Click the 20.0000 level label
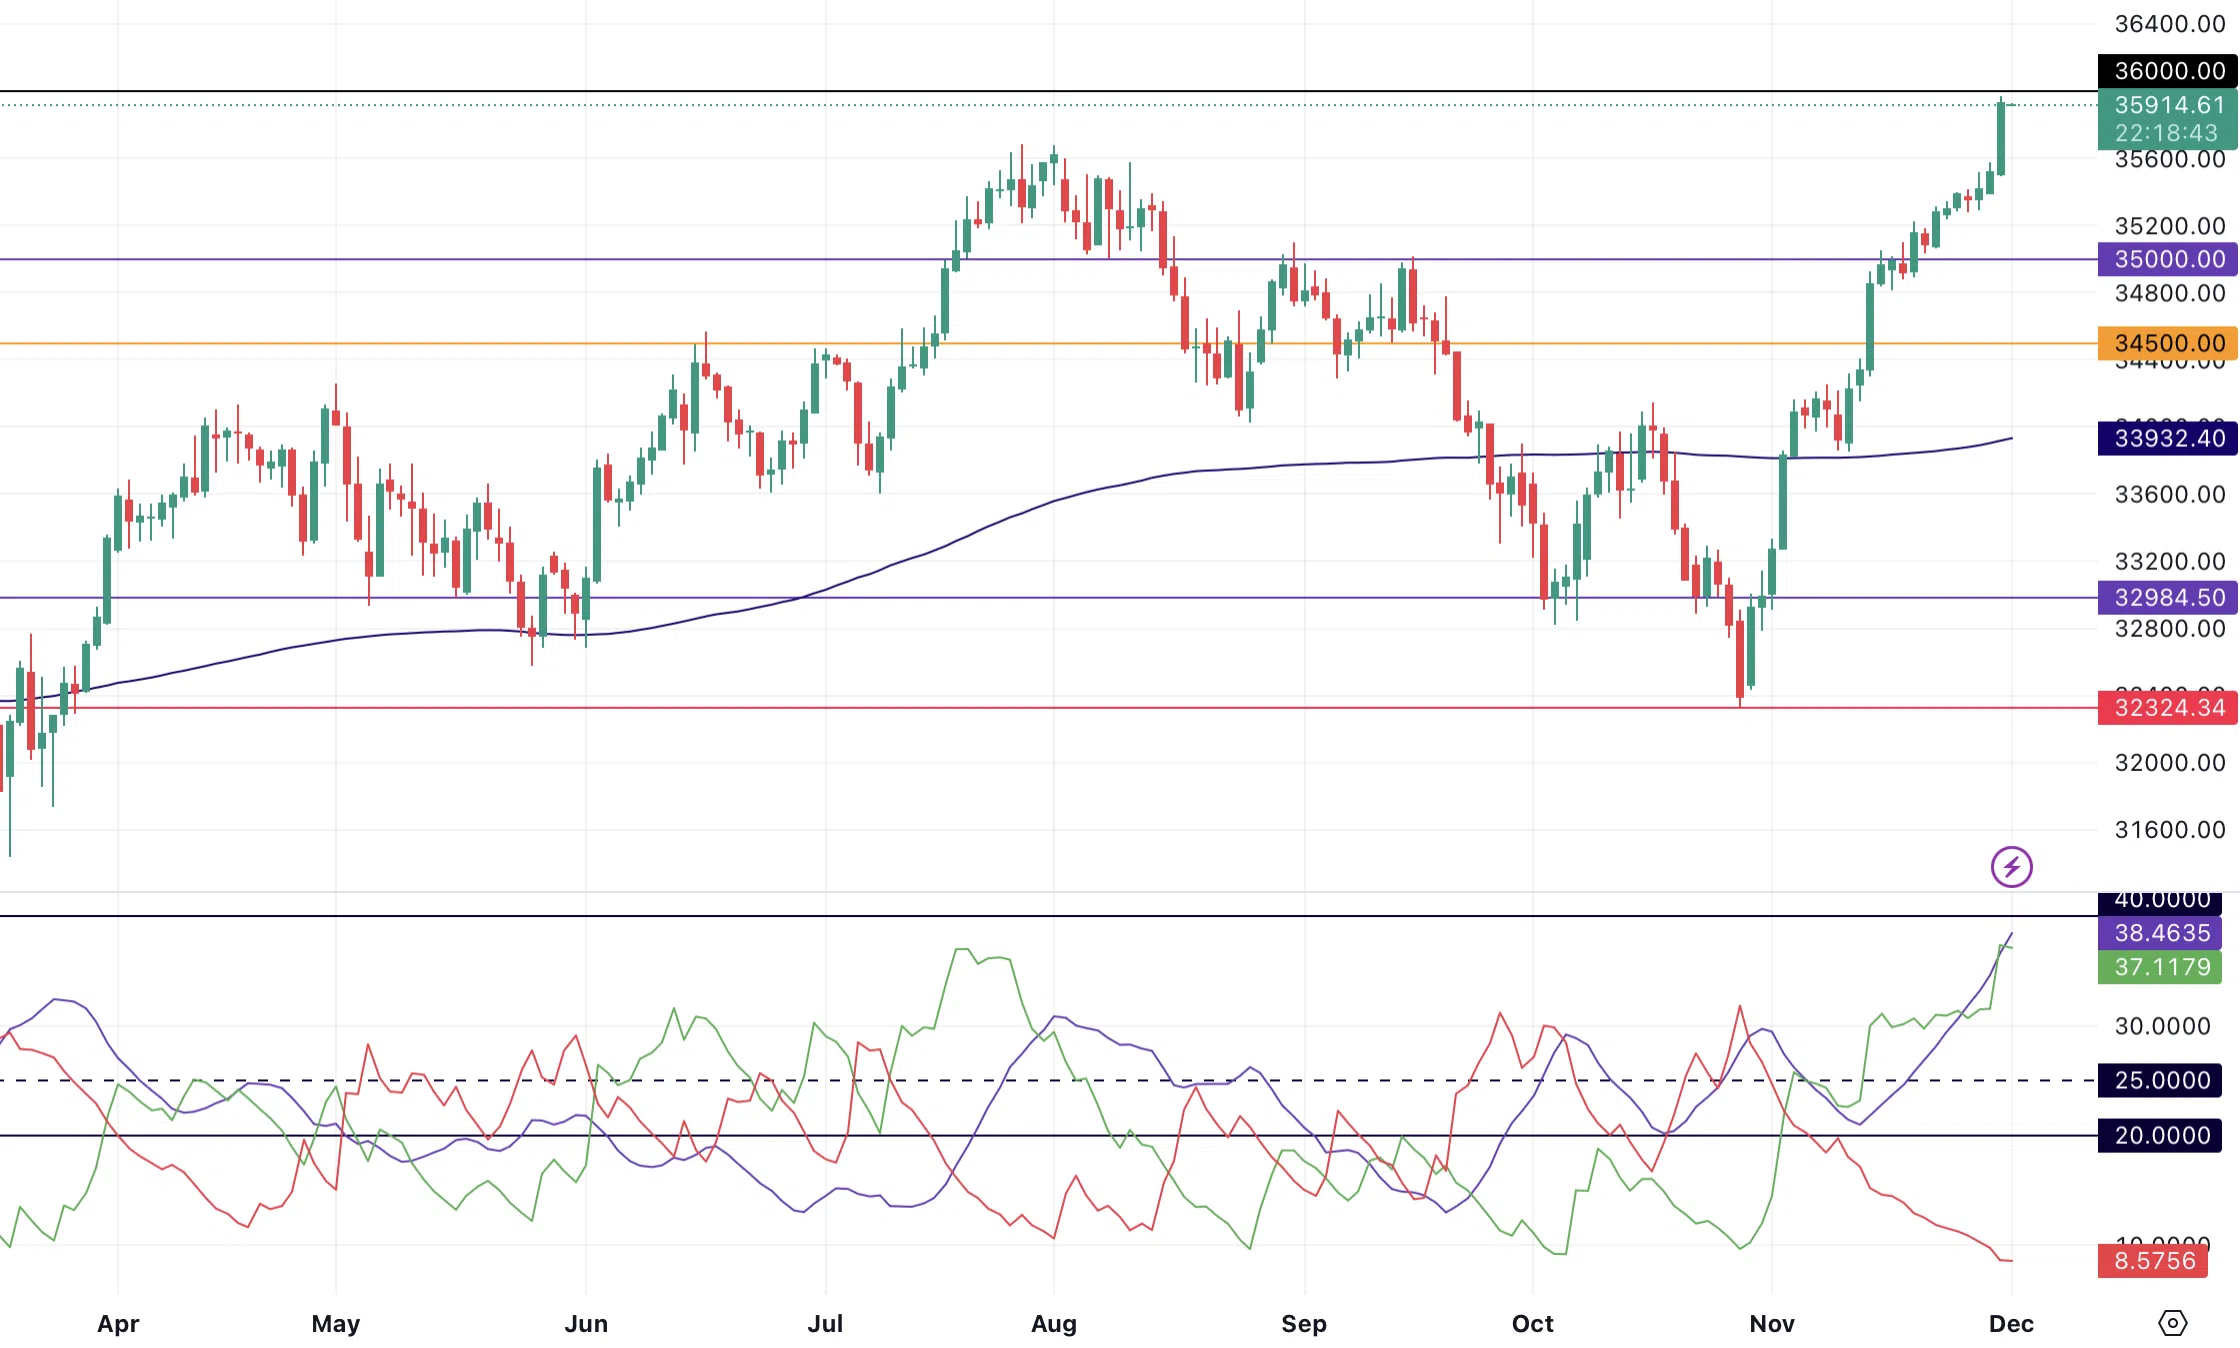Screen dimensions: 2240x1348 [x=2160, y=1136]
